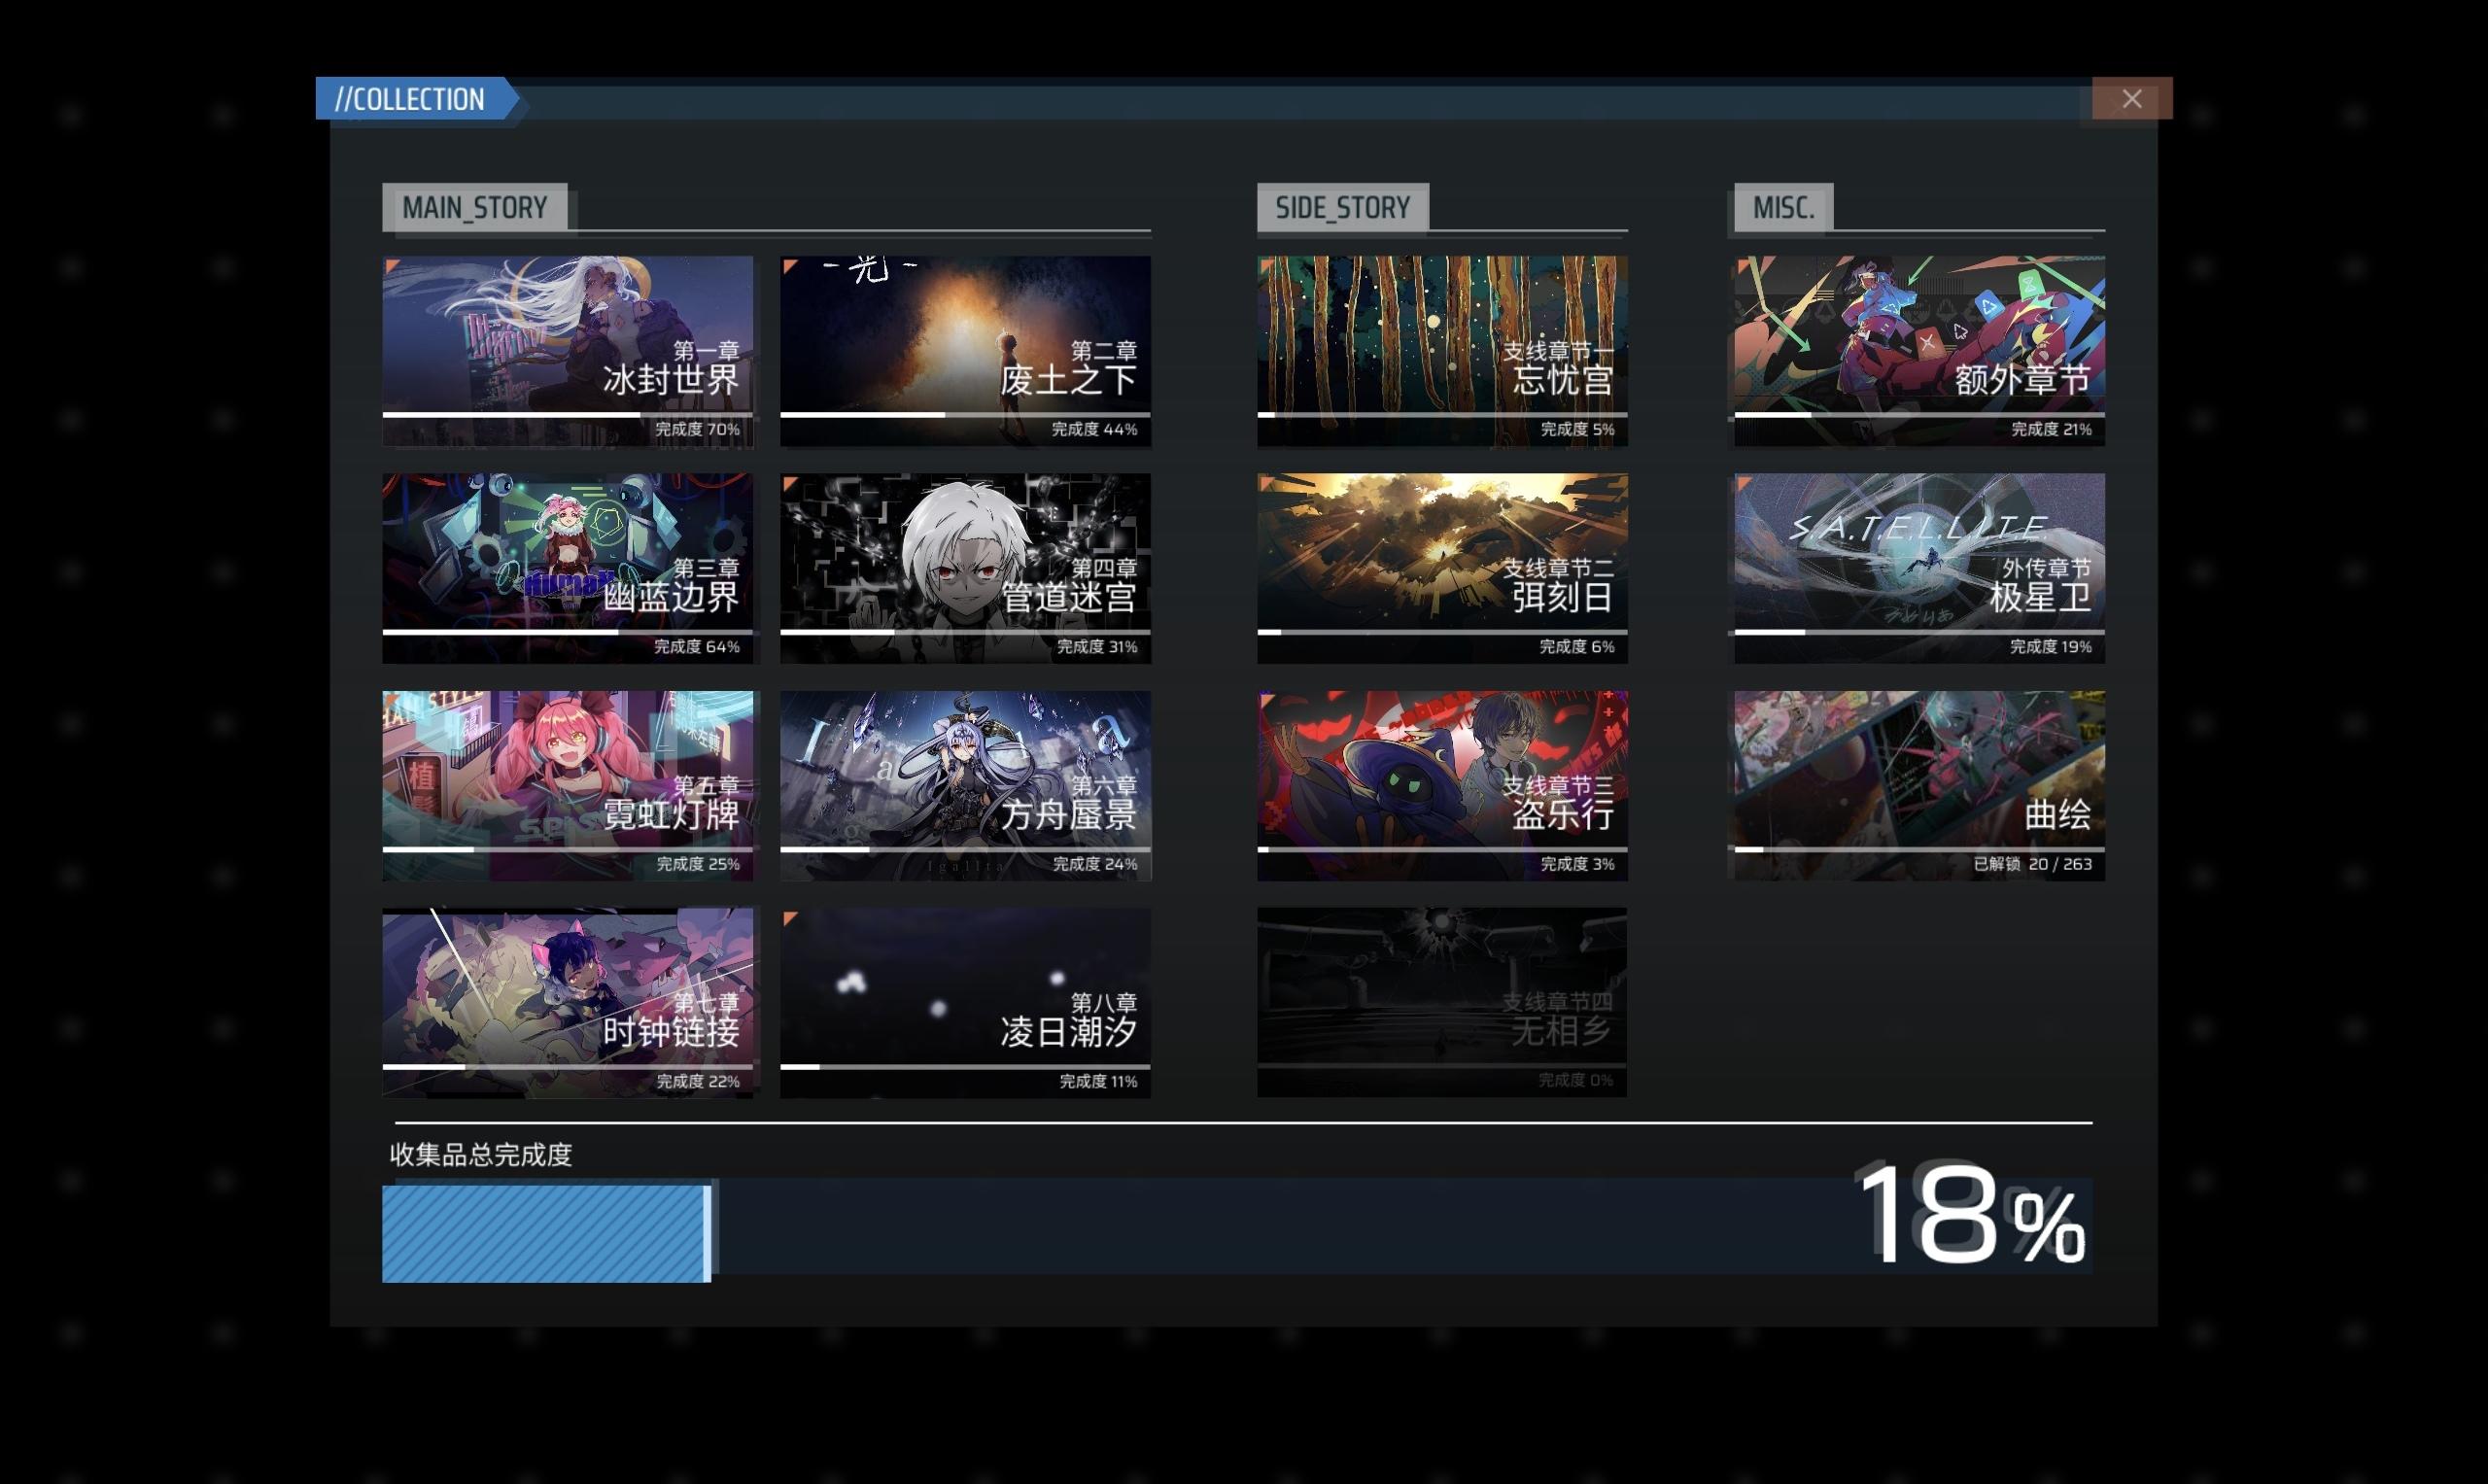2488x1484 pixels.
Task: Click the 完成度 19% label
Action: pyautogui.click(x=2051, y=647)
